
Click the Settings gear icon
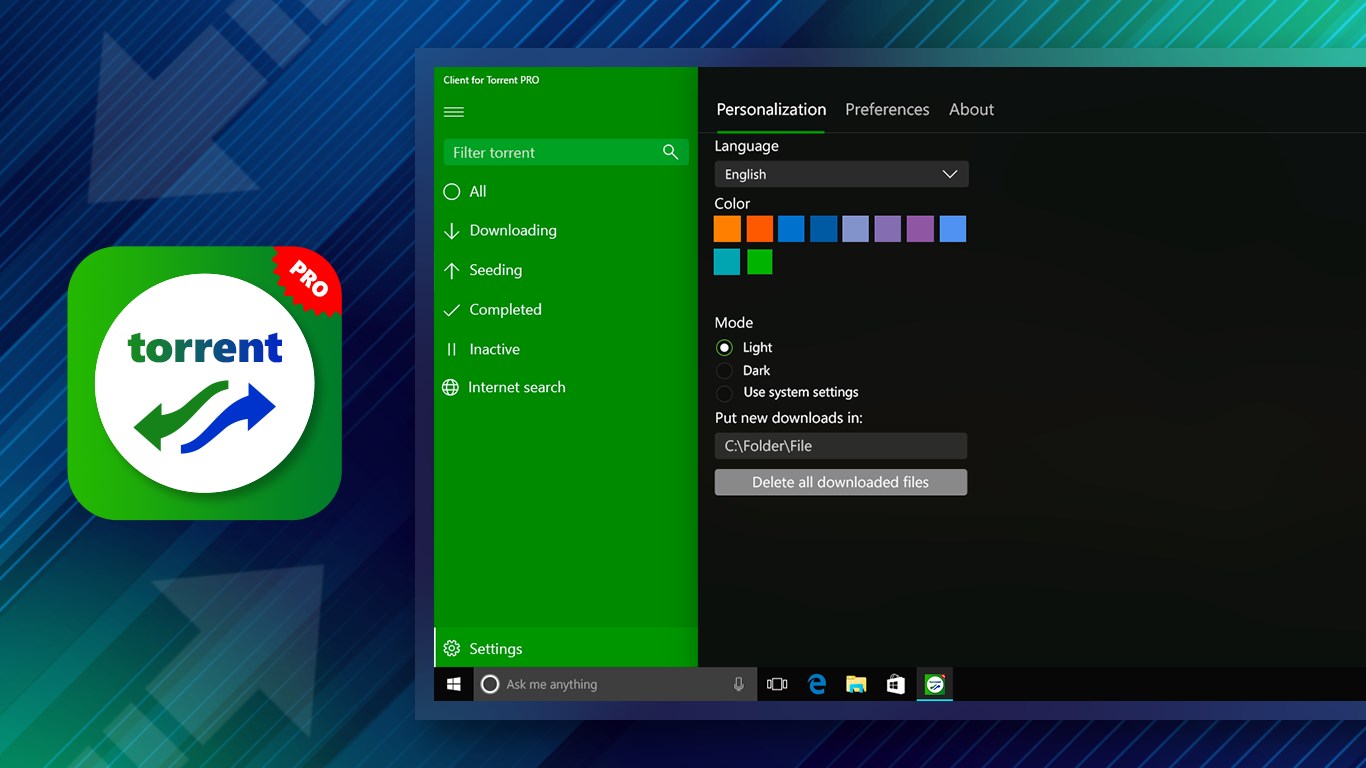click(x=451, y=648)
